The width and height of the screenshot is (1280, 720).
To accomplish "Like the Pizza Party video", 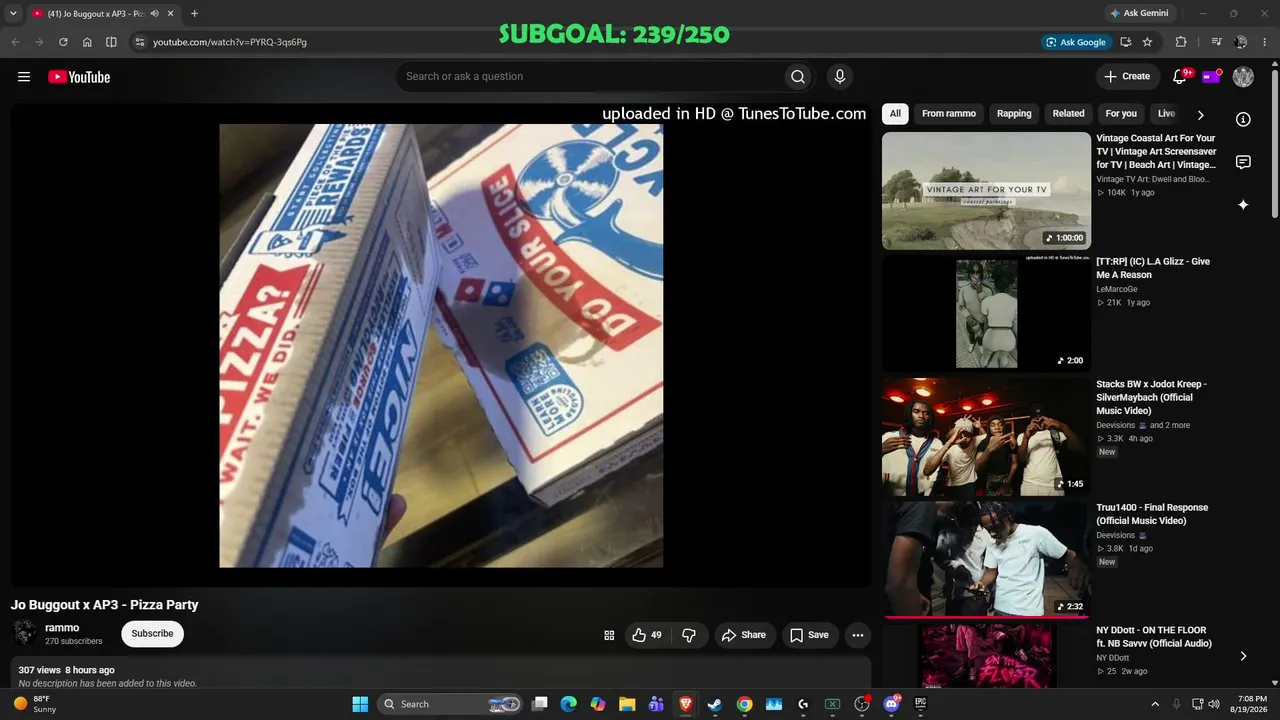I will [647, 635].
